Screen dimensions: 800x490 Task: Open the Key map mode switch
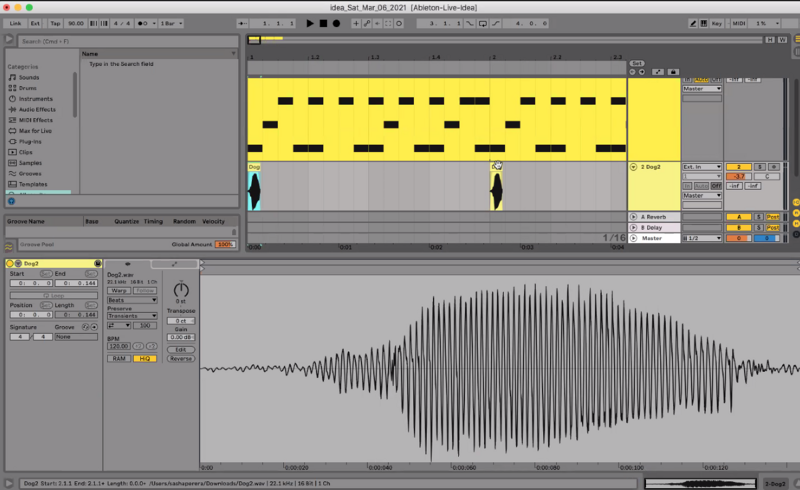pyautogui.click(x=716, y=22)
